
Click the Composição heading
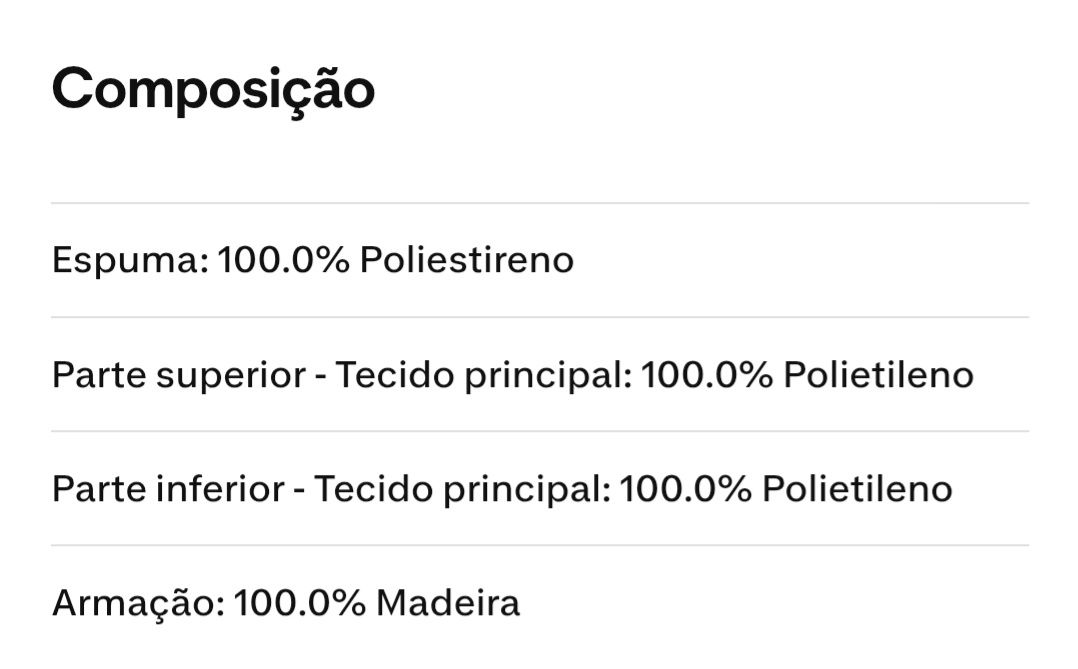point(213,90)
